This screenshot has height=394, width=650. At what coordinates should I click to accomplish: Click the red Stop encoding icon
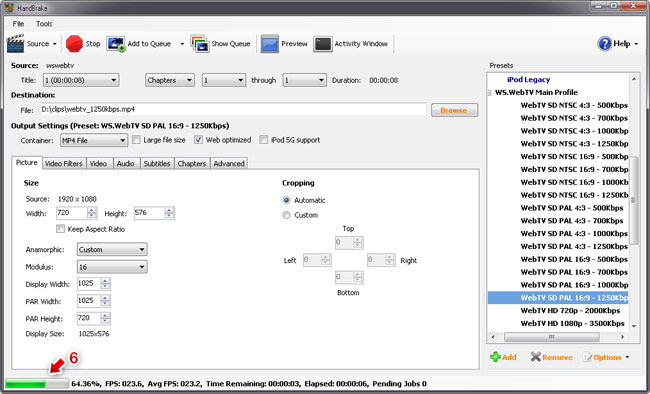click(x=74, y=44)
